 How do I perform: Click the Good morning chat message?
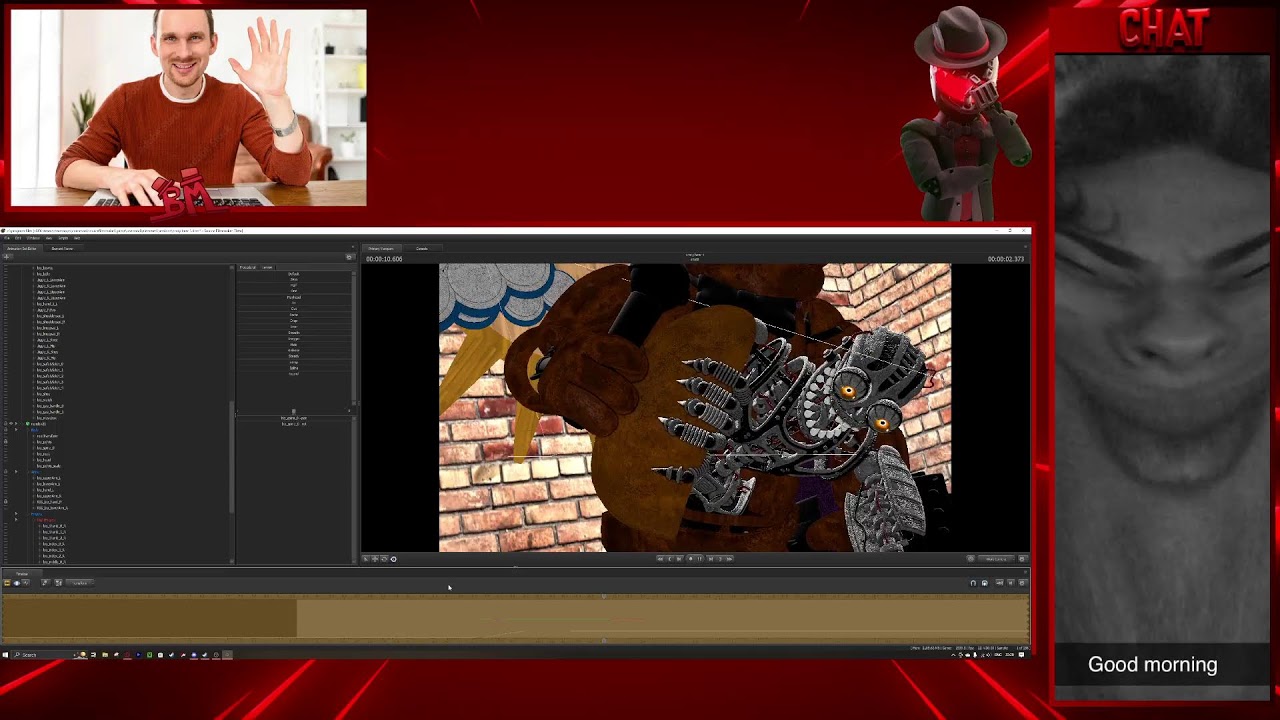click(x=1152, y=664)
